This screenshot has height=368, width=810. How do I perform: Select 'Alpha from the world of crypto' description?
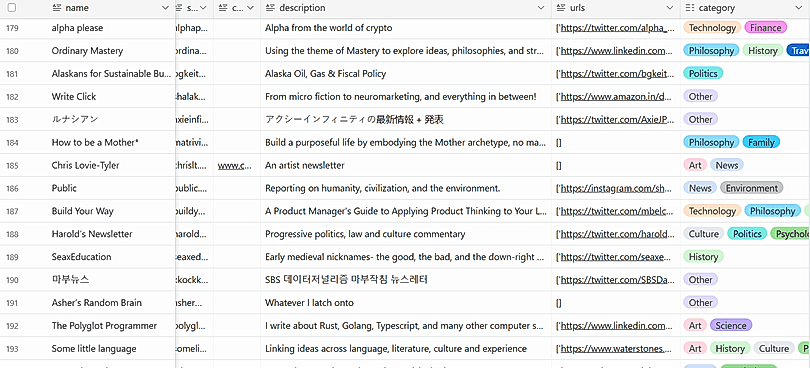406,28
